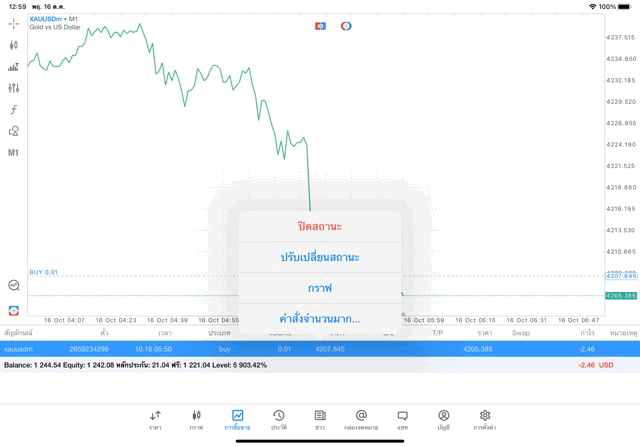The height and width of the screenshot is (447, 640).
Task: Open the ประวัติ (history) tab
Action: (x=279, y=419)
